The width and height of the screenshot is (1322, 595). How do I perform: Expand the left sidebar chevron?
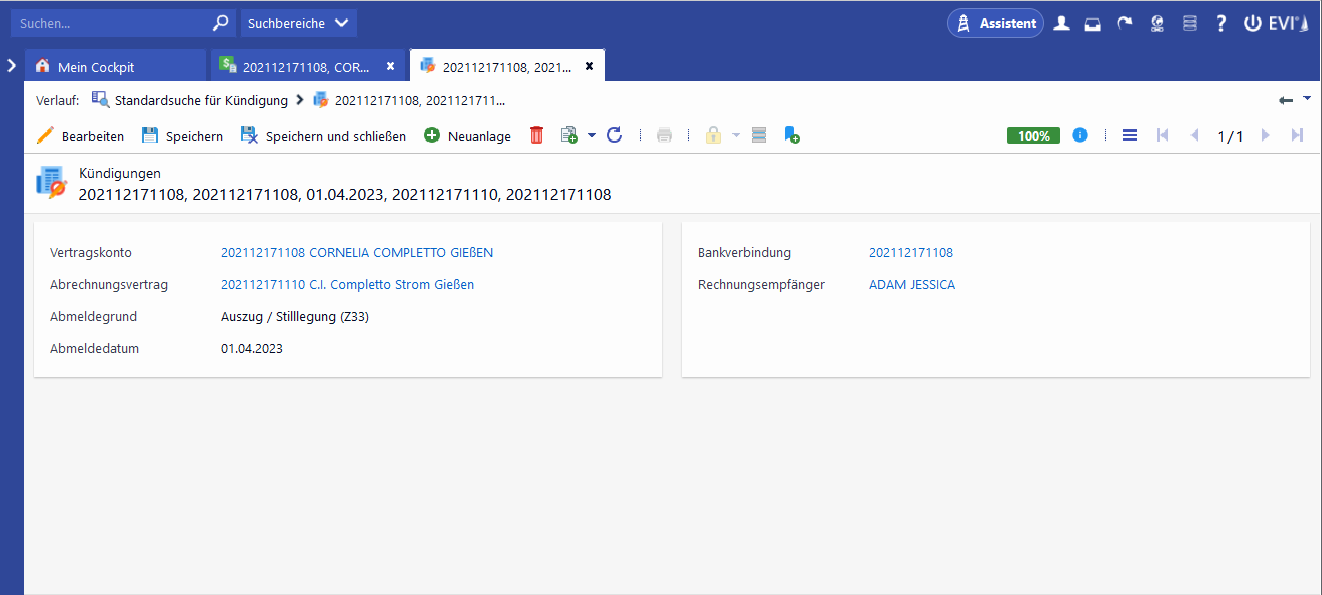(x=11, y=65)
